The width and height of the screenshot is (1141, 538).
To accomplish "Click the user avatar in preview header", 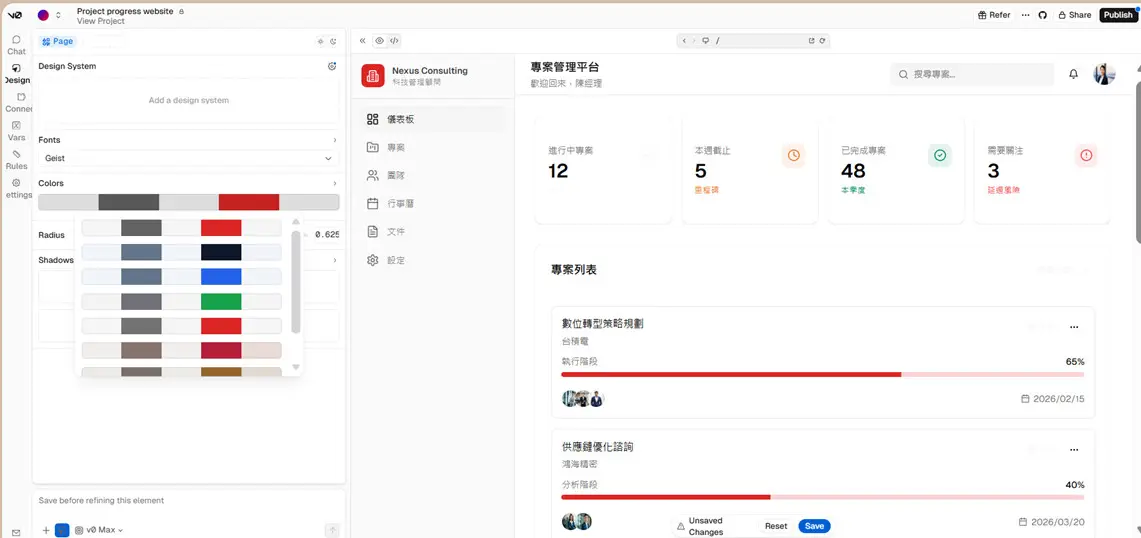I will coord(1104,74).
